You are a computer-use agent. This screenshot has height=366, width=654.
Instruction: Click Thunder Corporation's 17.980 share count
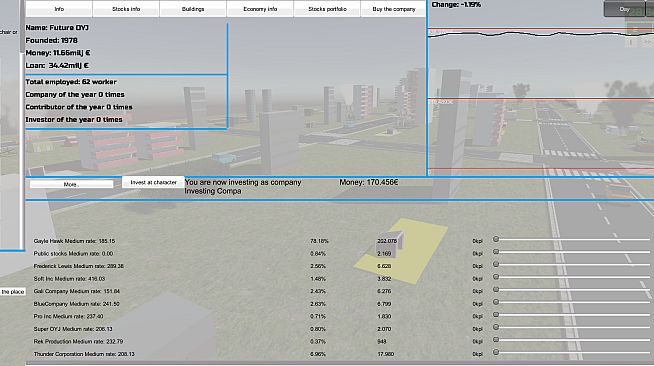[x=385, y=354]
